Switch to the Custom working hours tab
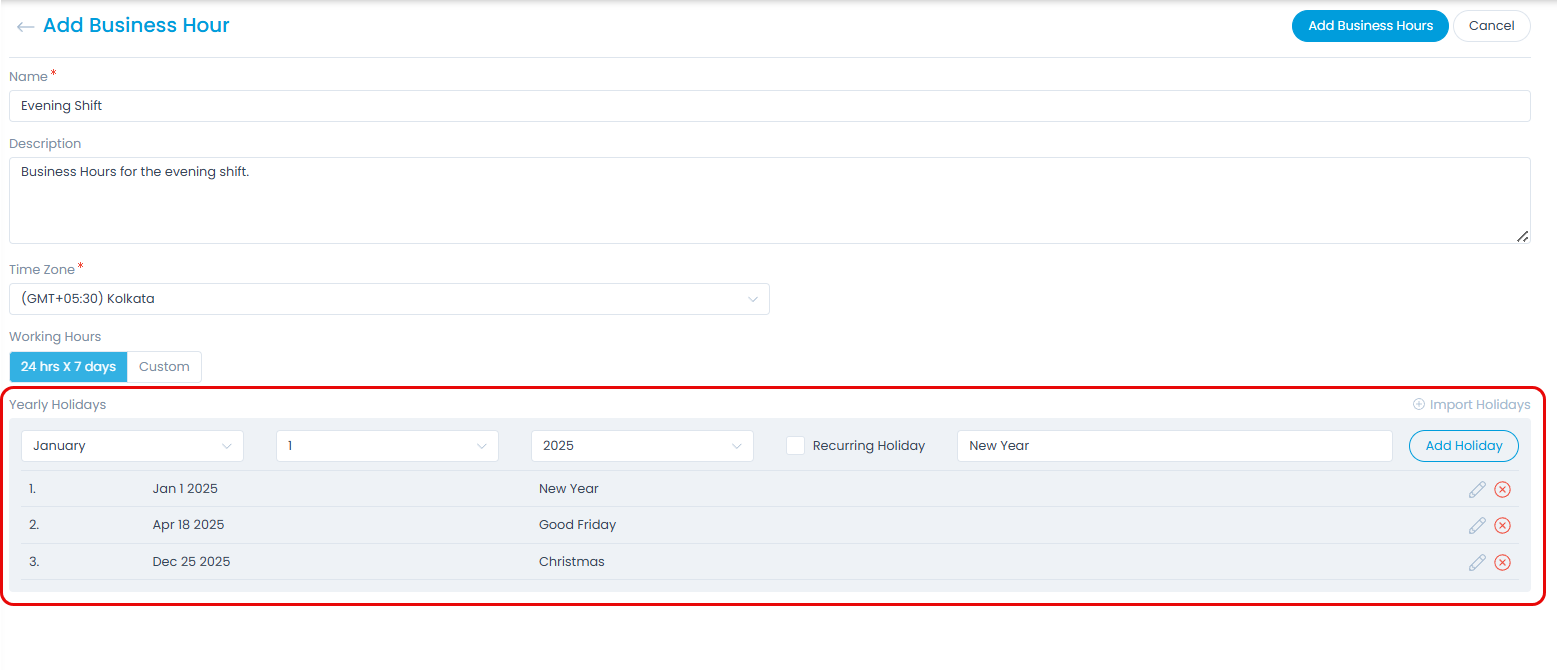 click(163, 366)
